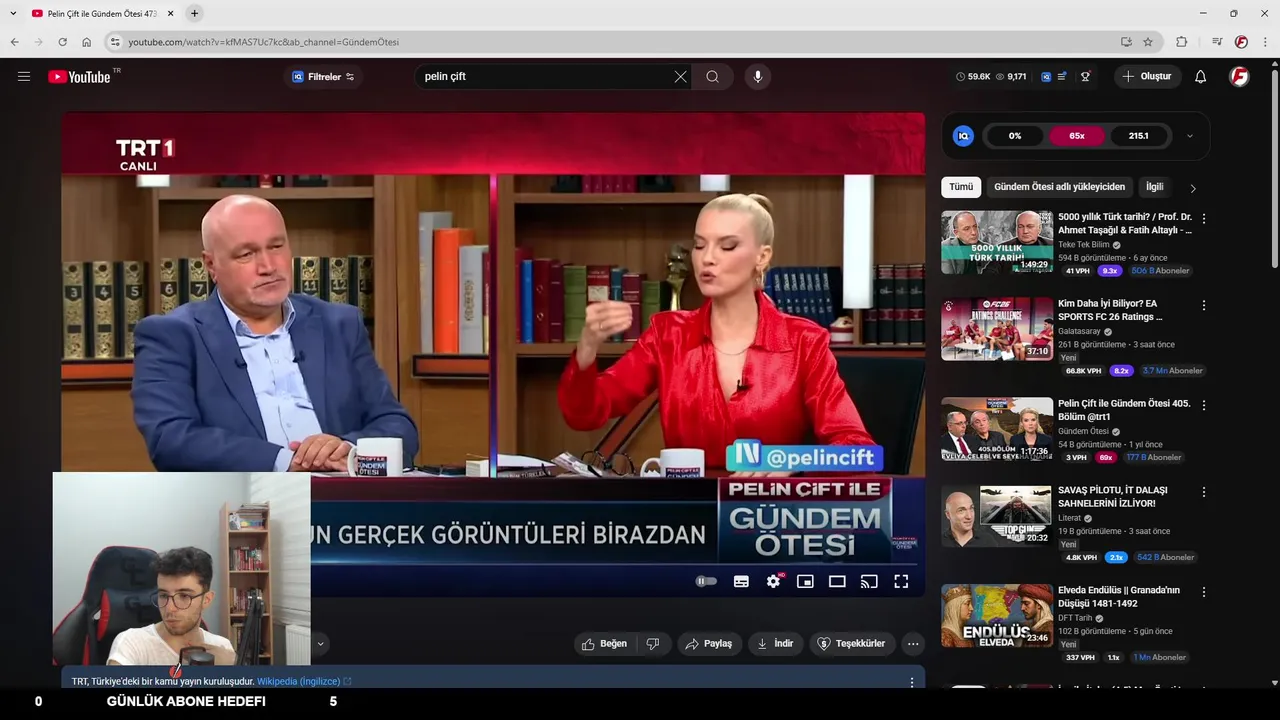Open Chrome tab search dropdown
Screen dimensions: 1280x720
pyautogui.click(x=13, y=14)
